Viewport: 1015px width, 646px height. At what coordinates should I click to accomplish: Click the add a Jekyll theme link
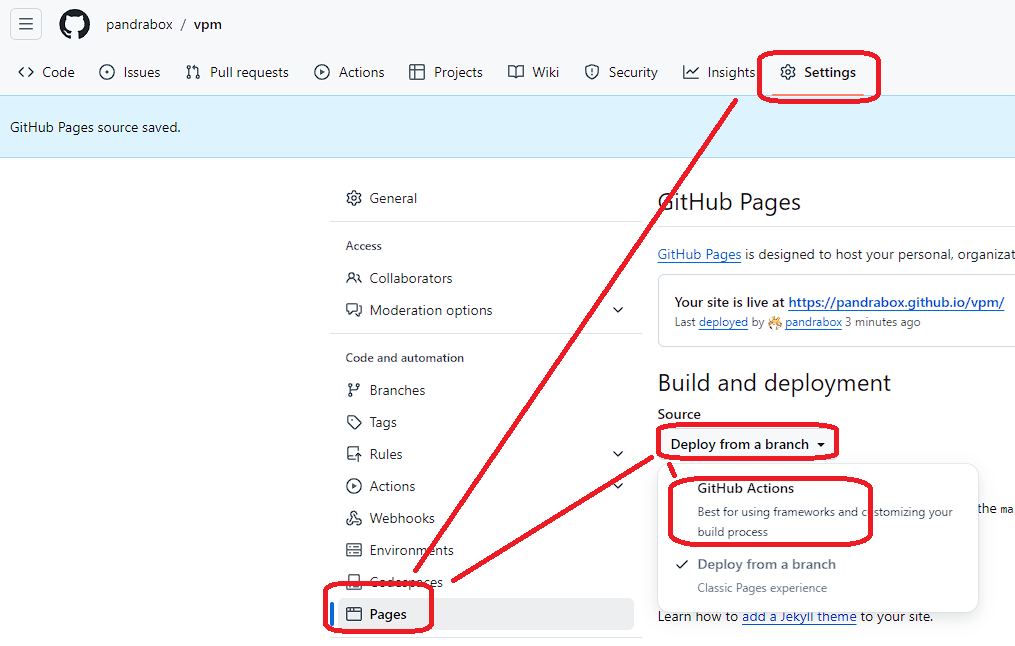point(798,616)
